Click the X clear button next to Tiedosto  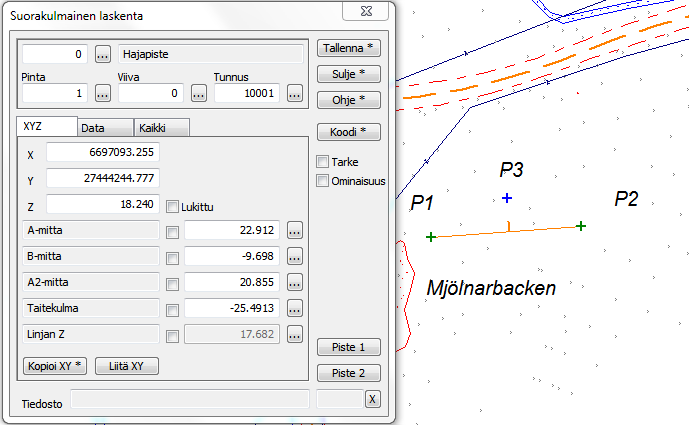click(x=373, y=399)
